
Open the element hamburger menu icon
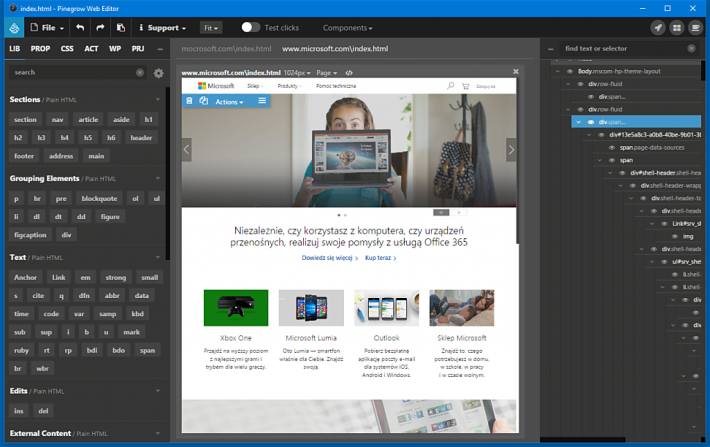(262, 101)
